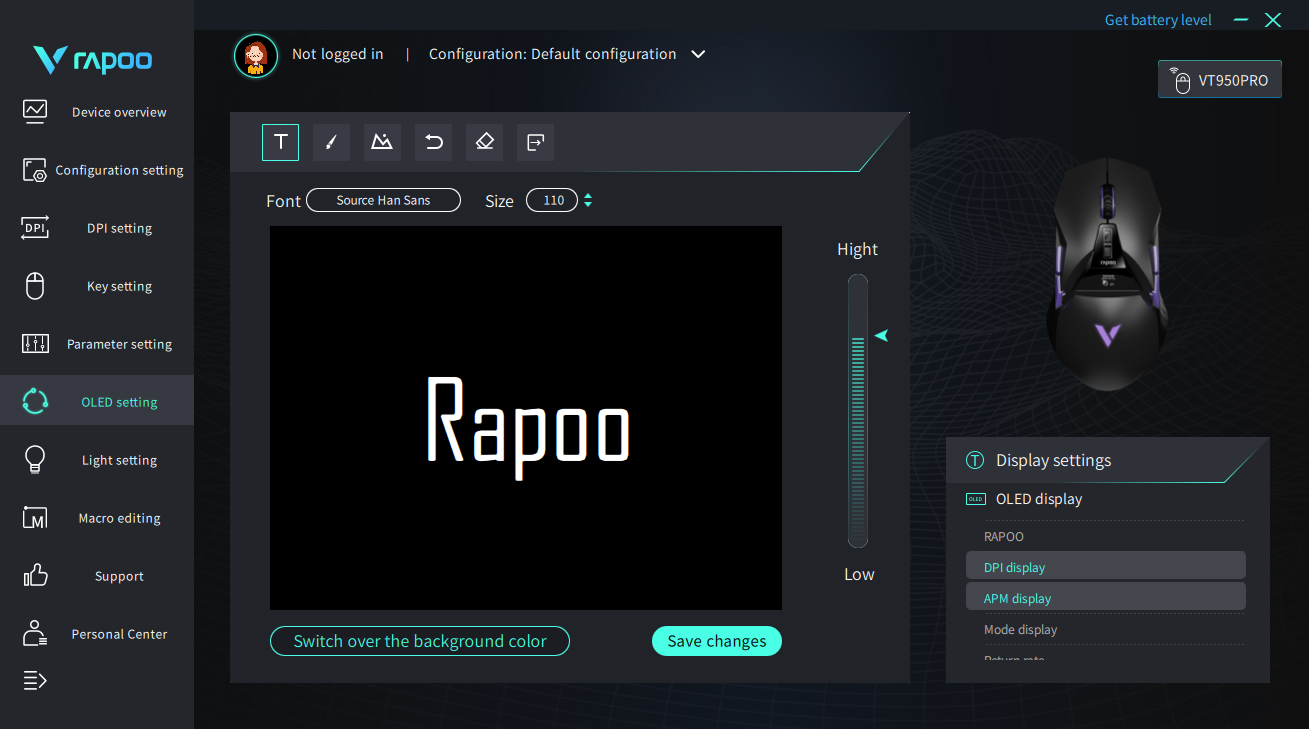Go to DPI setting
The height and width of the screenshot is (729, 1309).
click(x=119, y=228)
